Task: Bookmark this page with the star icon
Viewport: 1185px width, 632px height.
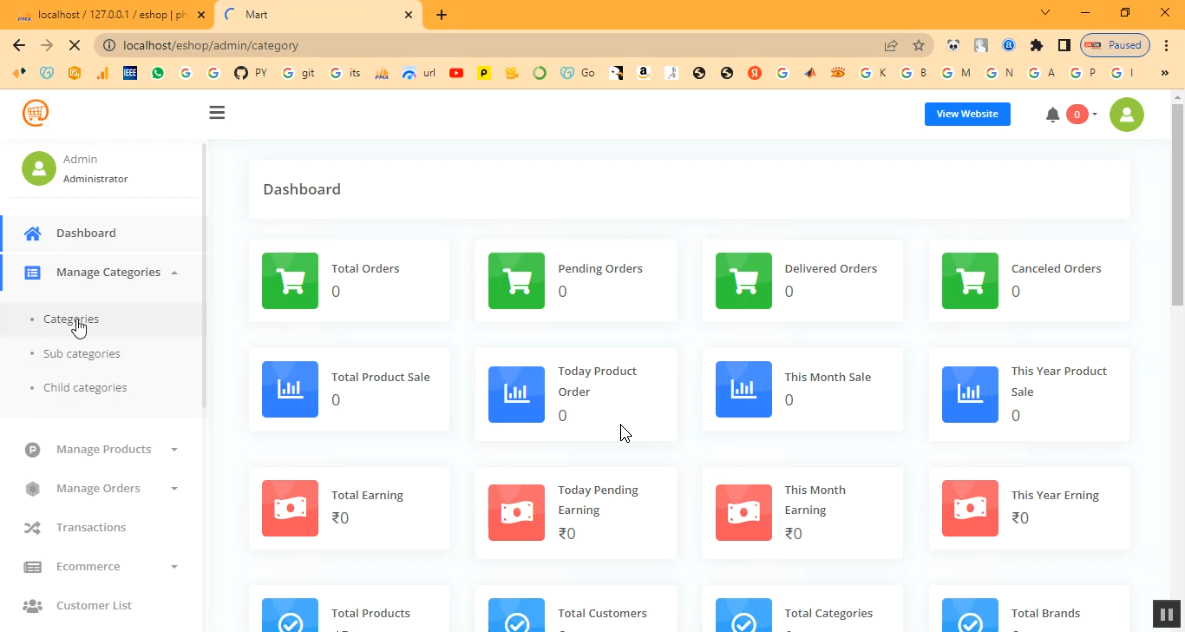Action: tap(918, 45)
